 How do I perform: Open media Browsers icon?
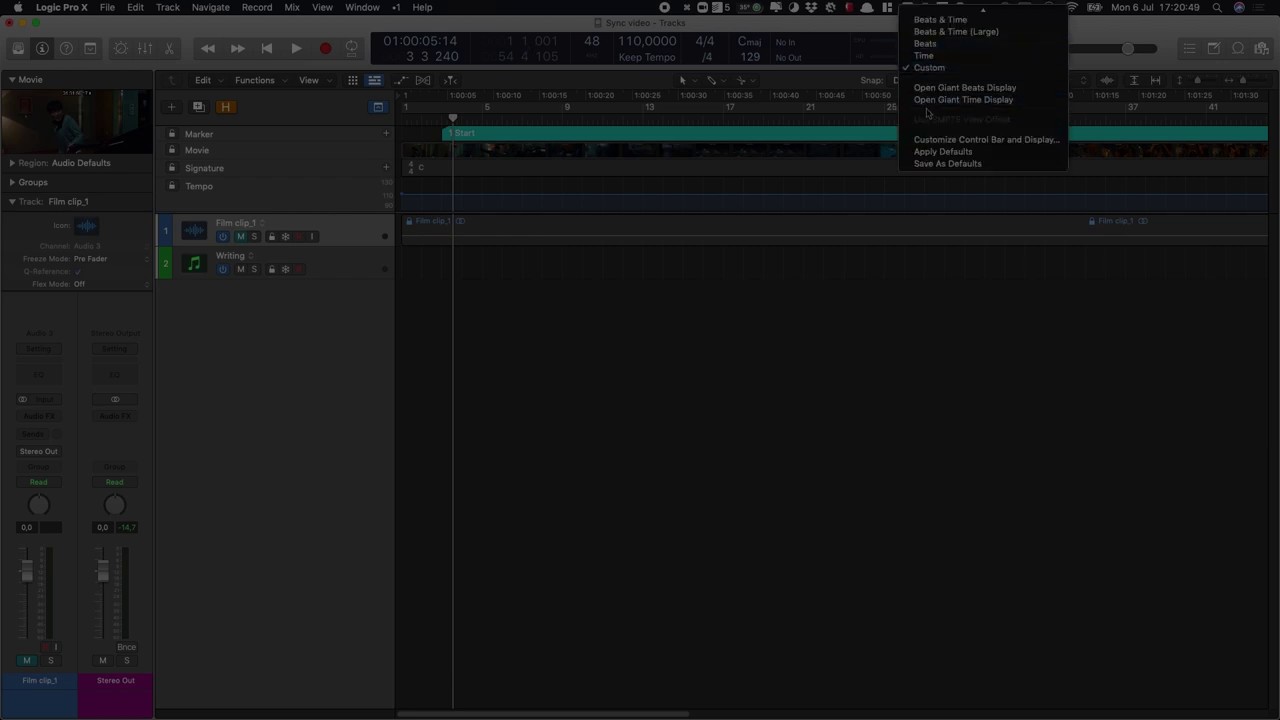coord(1262,48)
